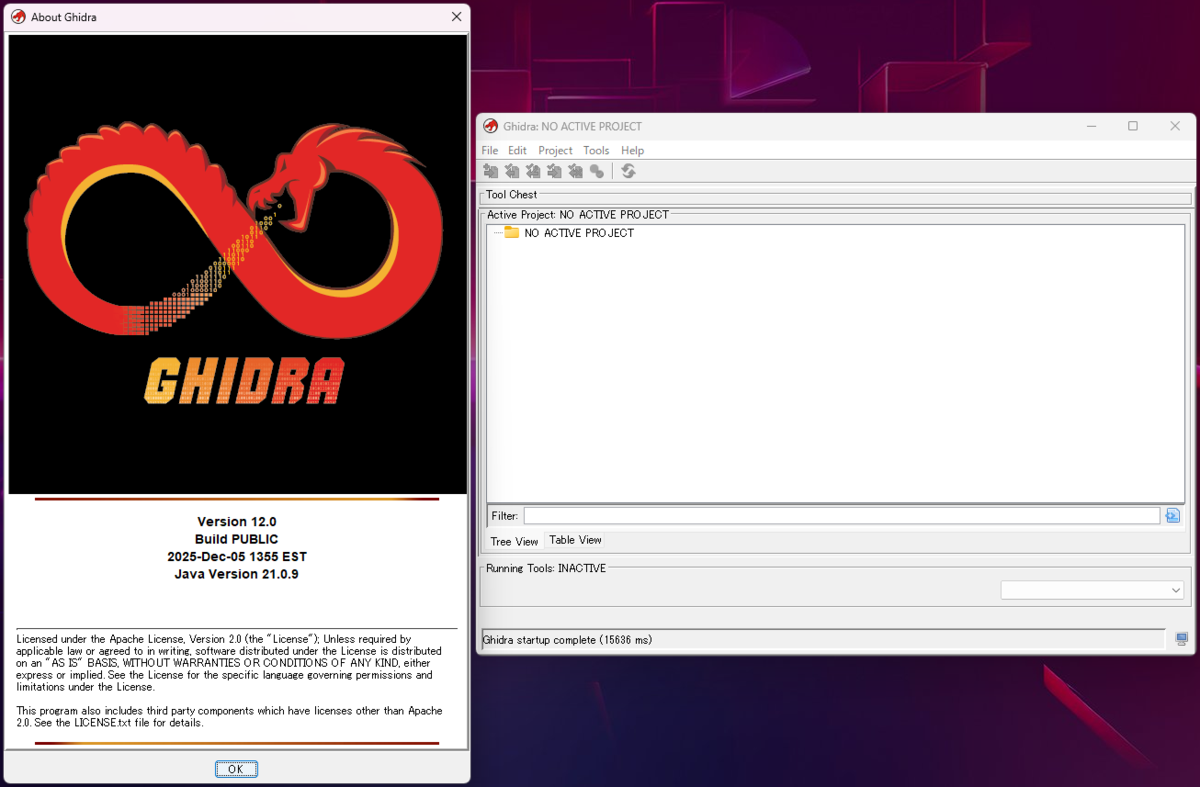Click the 'Active Project: NO ACTIVE PROJECT' panel label

pos(578,215)
